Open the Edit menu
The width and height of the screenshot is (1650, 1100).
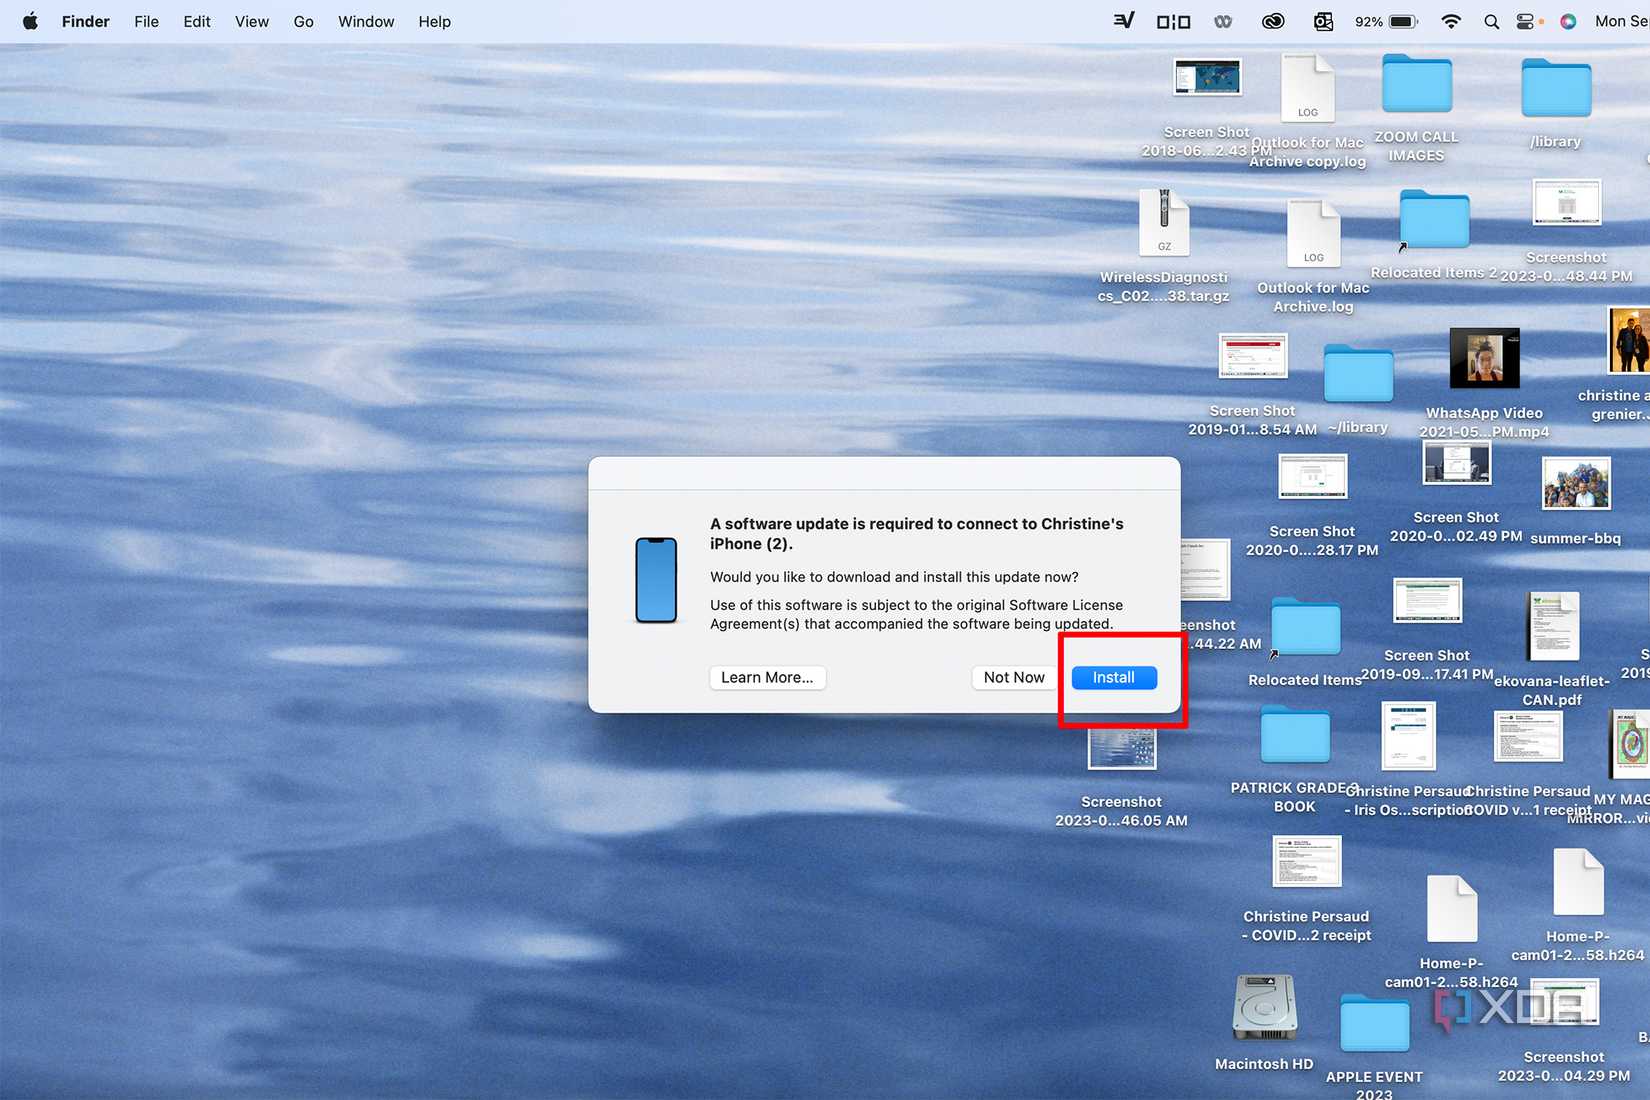tap(197, 21)
